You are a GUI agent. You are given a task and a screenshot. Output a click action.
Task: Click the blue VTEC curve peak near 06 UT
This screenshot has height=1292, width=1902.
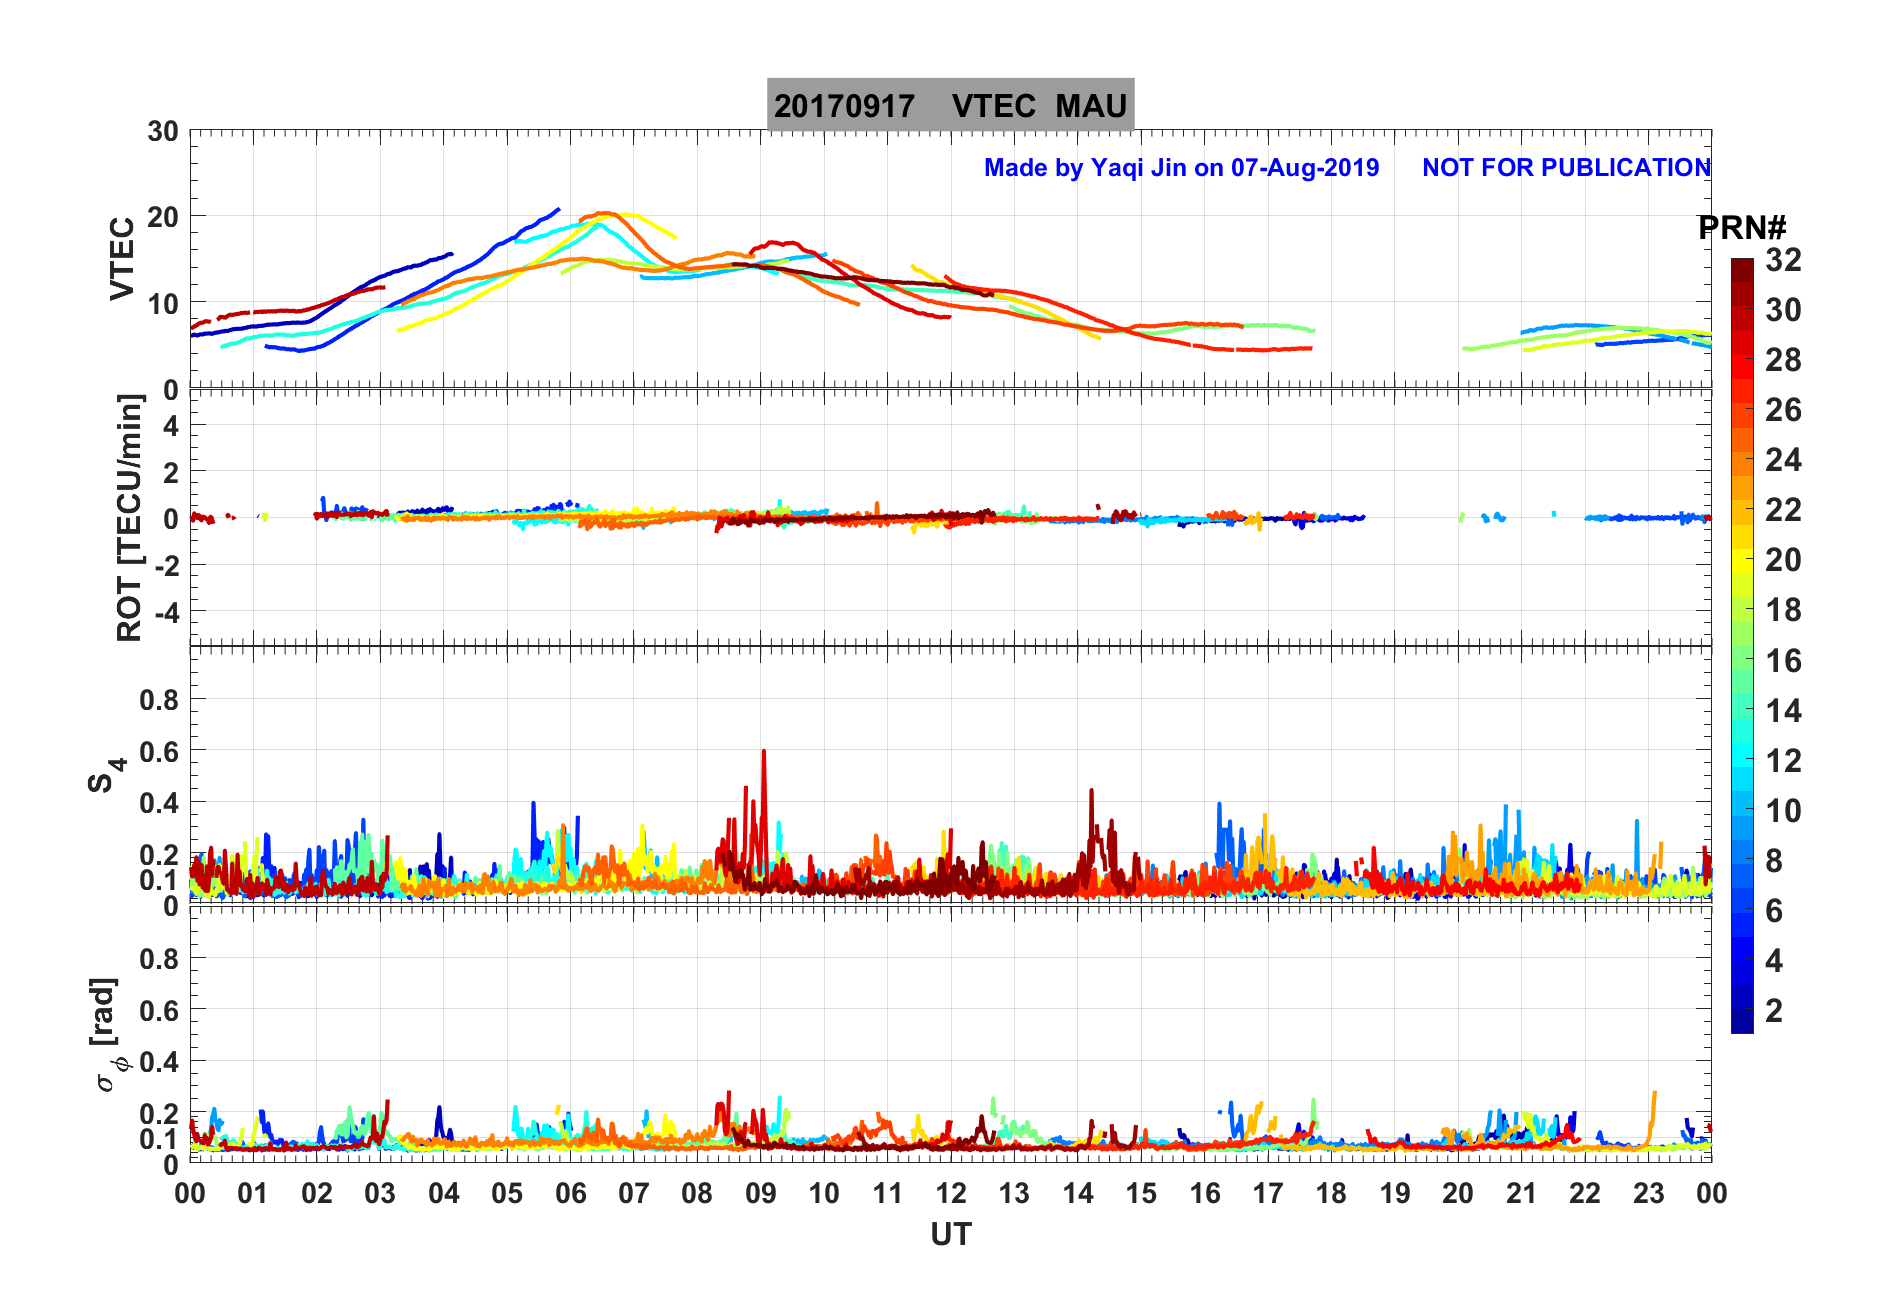(557, 210)
